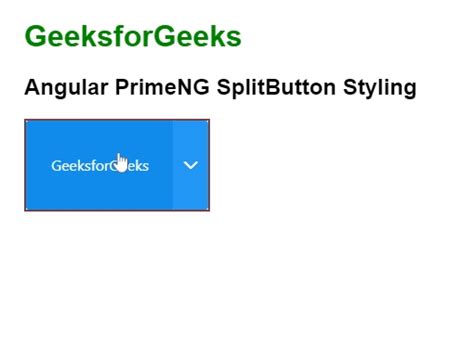
Task: Click the second Geeks in the green heading
Action: [x=197, y=36]
